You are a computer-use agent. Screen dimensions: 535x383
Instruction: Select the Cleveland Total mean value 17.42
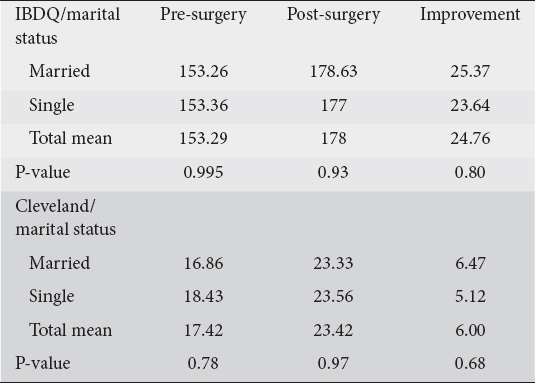(203, 330)
